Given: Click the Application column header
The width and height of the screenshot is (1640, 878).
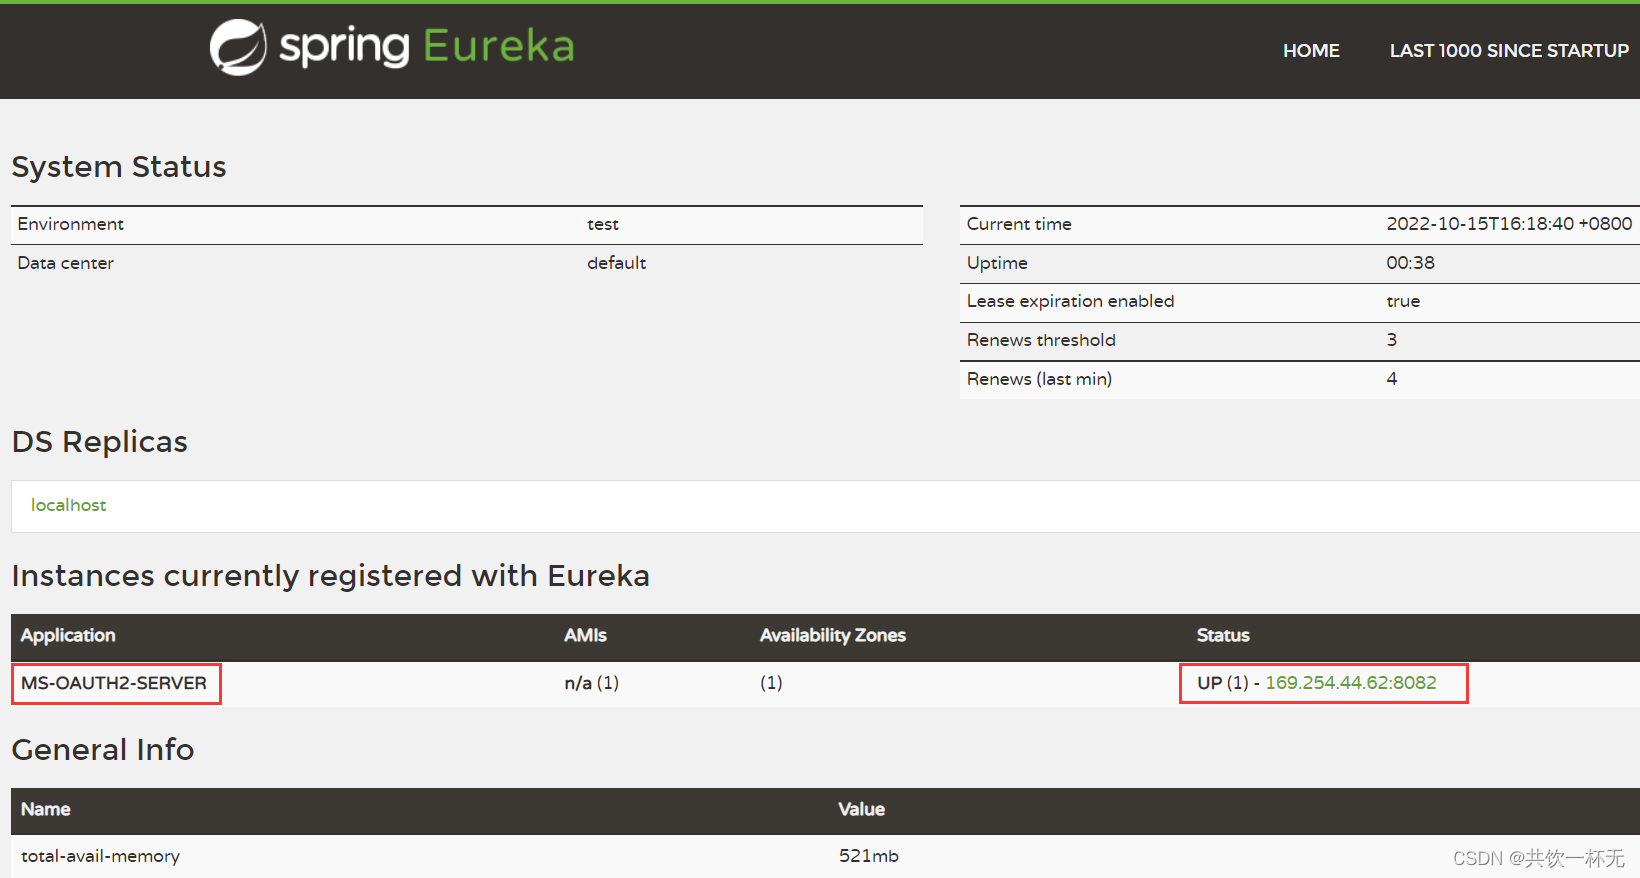Looking at the screenshot, I should pos(68,635).
